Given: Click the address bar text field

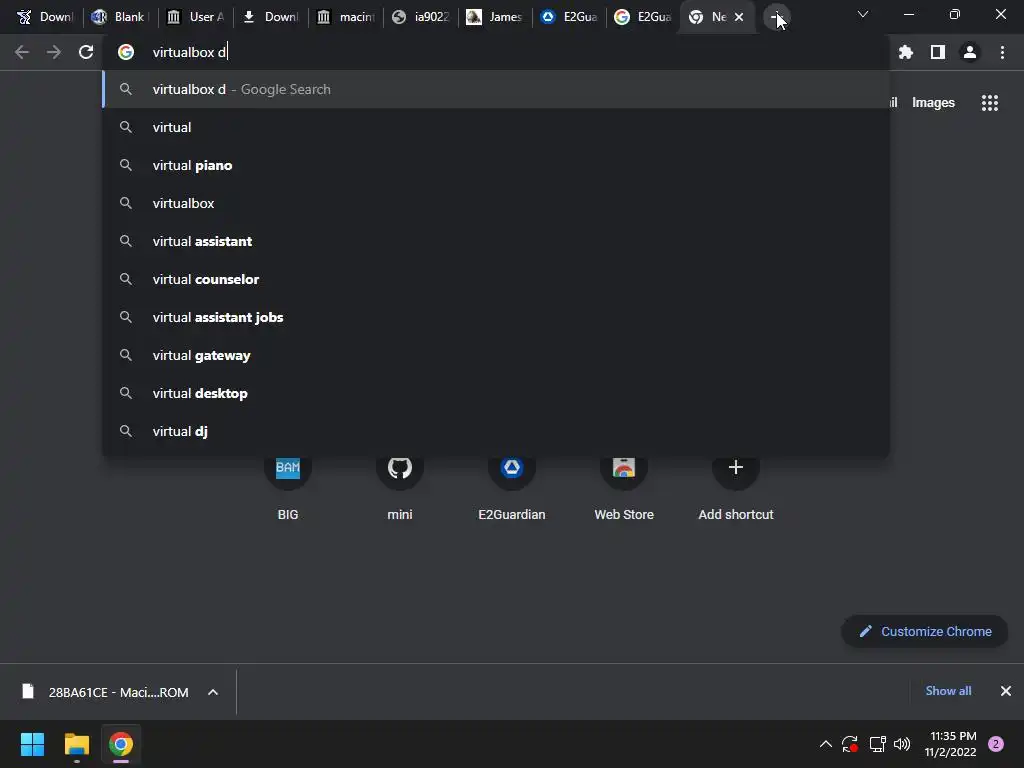Looking at the screenshot, I should (x=496, y=52).
